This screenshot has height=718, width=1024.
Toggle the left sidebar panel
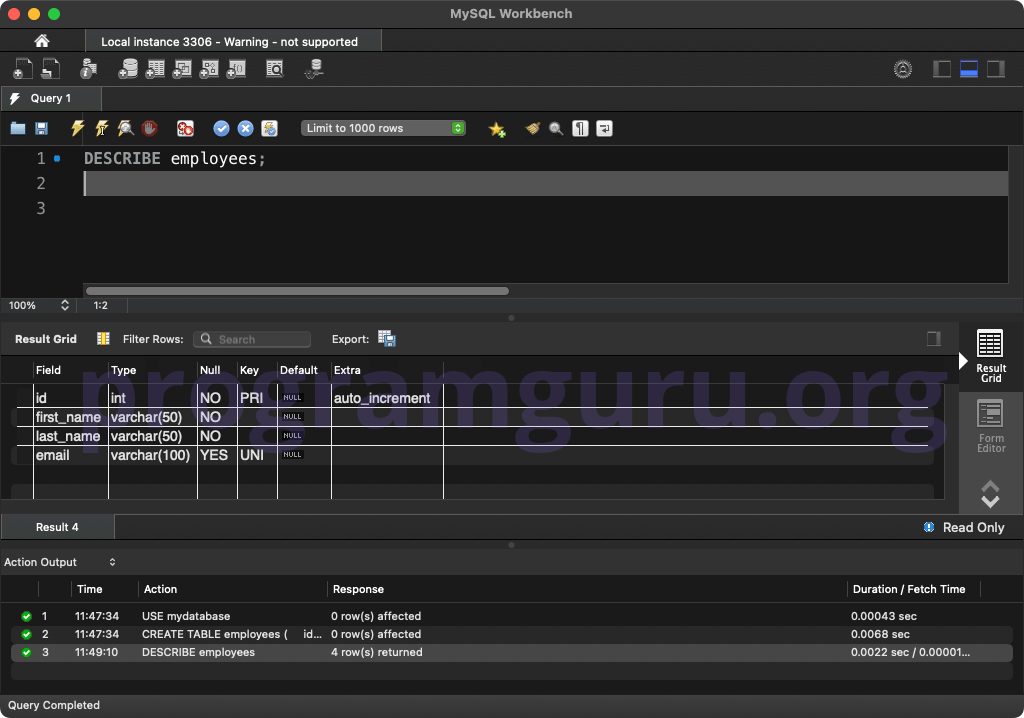tap(942, 69)
